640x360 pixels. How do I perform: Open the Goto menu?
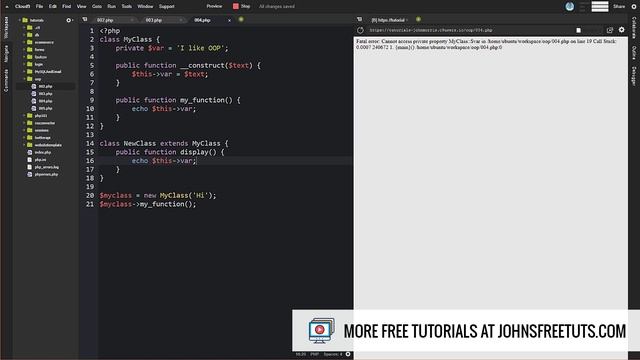point(97,7)
